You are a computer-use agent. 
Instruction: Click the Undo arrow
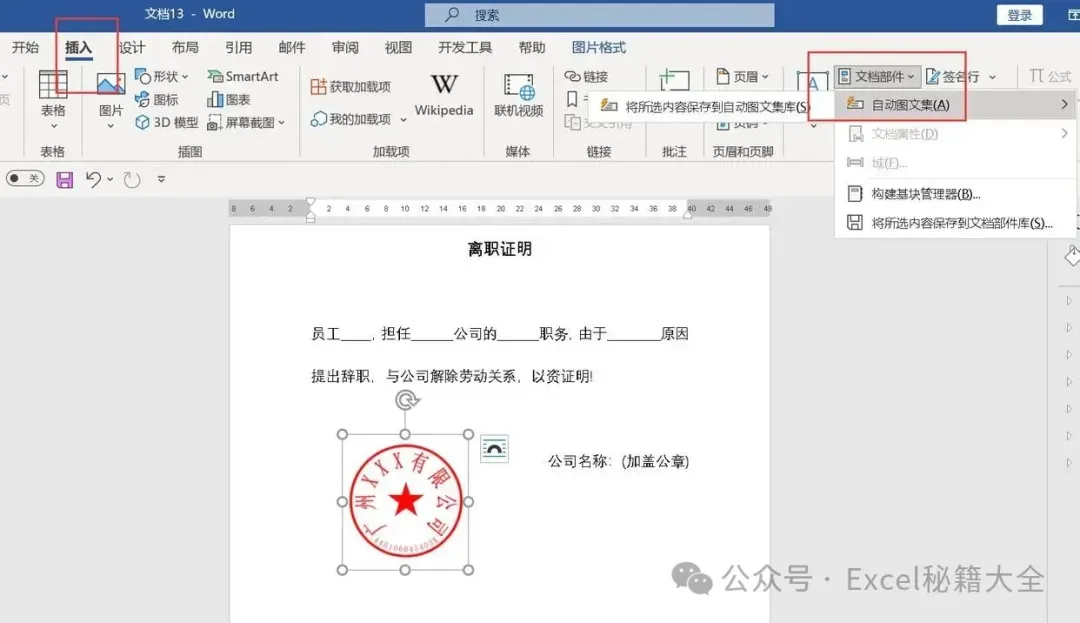click(93, 180)
